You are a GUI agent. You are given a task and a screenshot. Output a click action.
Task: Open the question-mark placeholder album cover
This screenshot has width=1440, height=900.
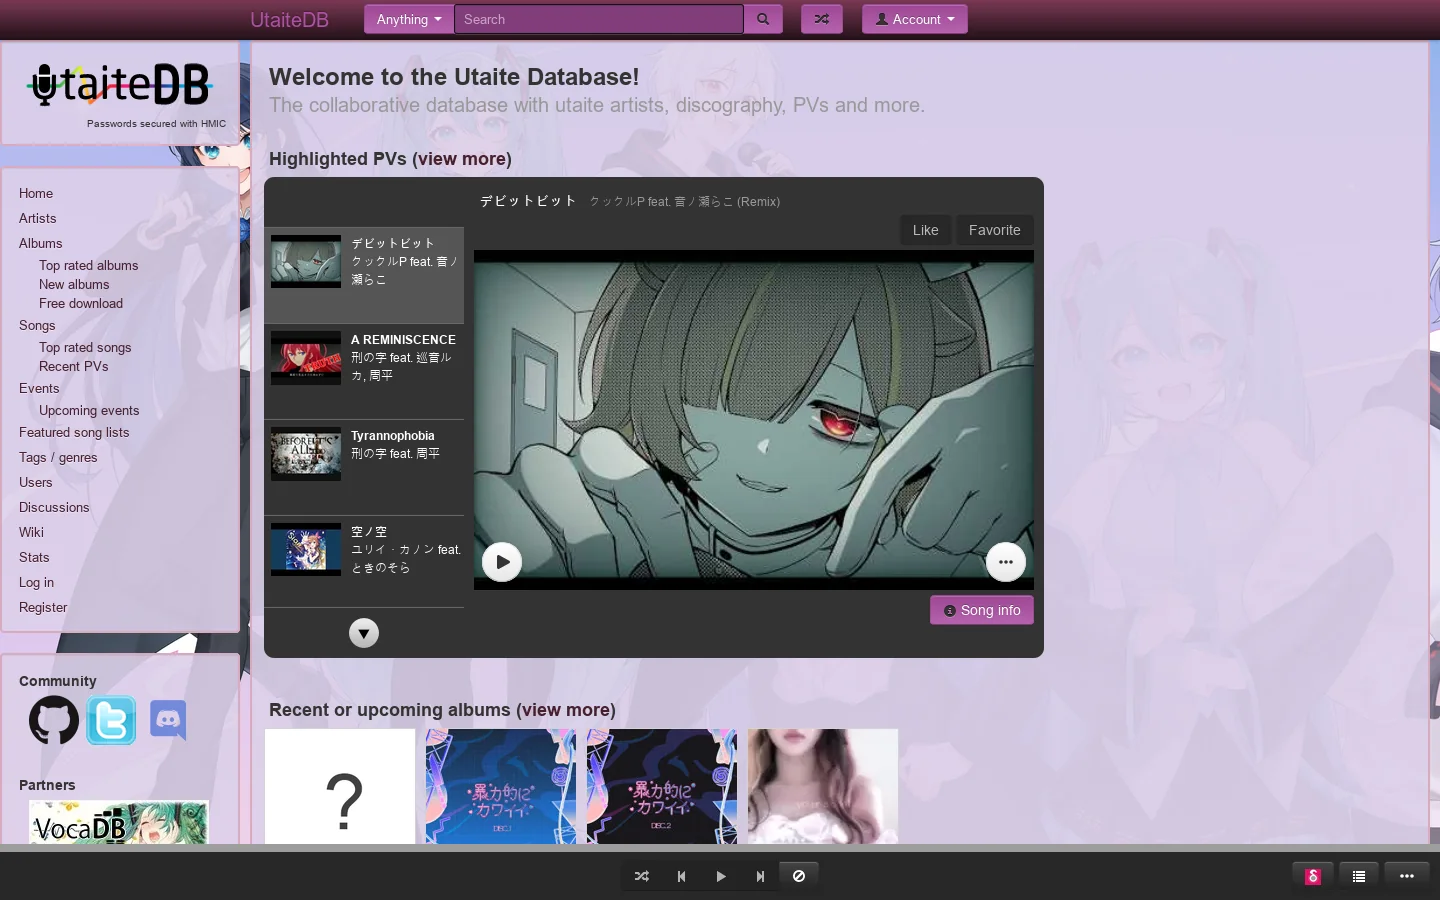click(340, 786)
